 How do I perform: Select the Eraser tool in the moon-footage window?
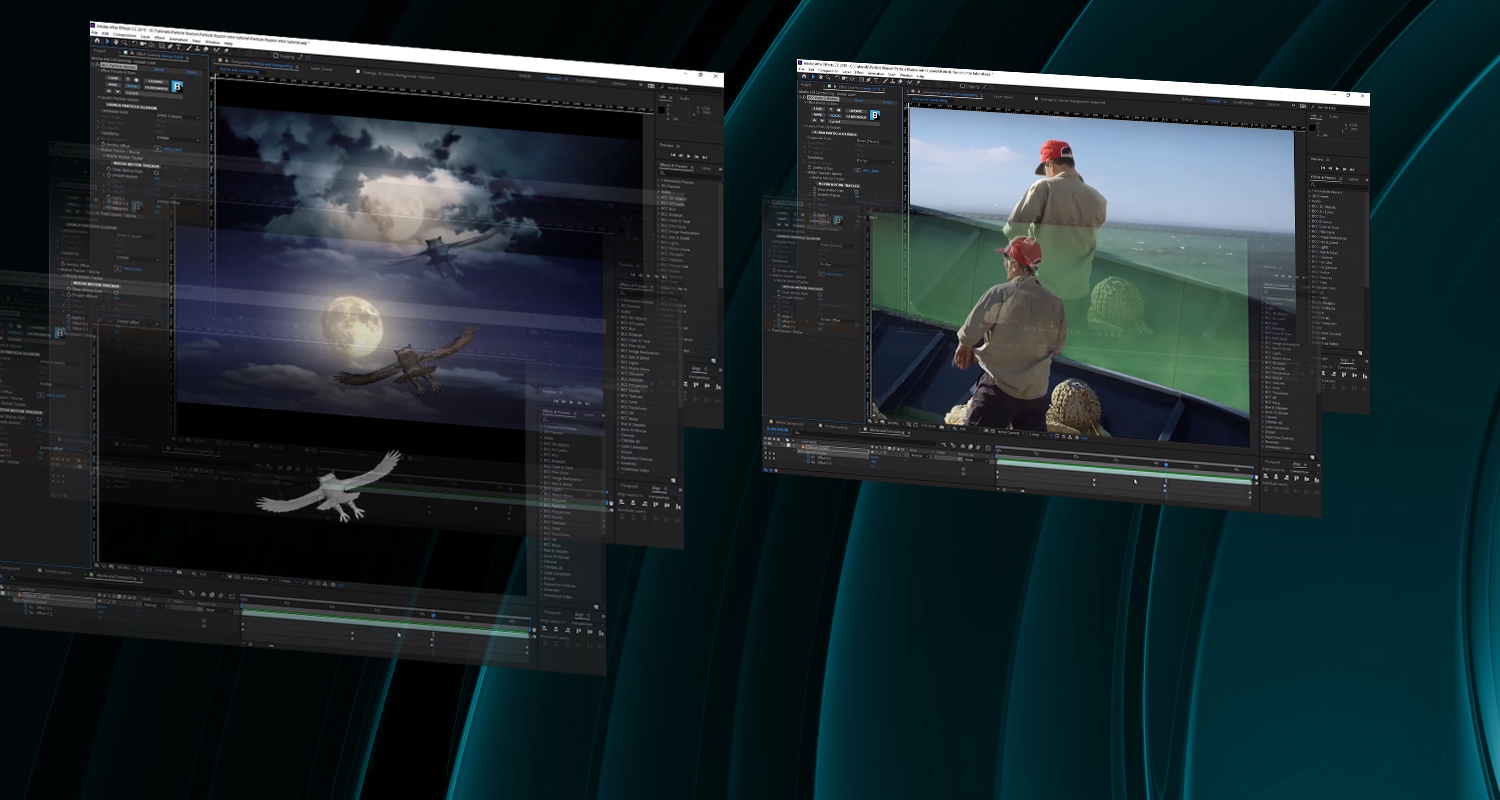coord(206,49)
